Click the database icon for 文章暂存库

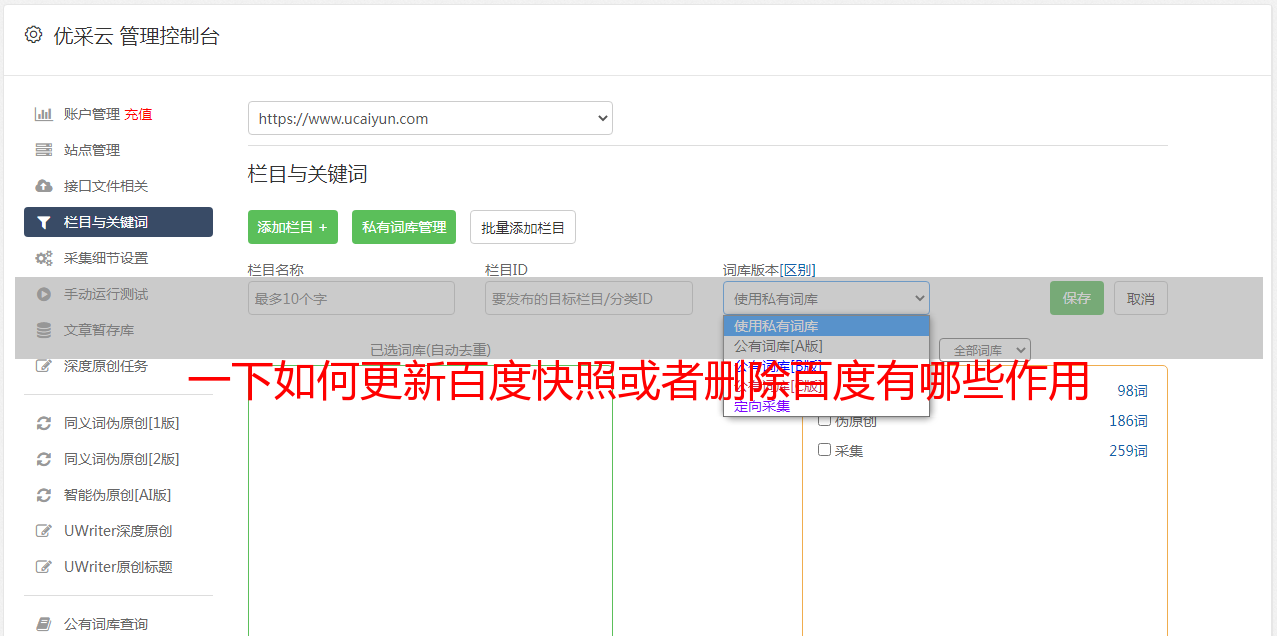click(x=43, y=330)
